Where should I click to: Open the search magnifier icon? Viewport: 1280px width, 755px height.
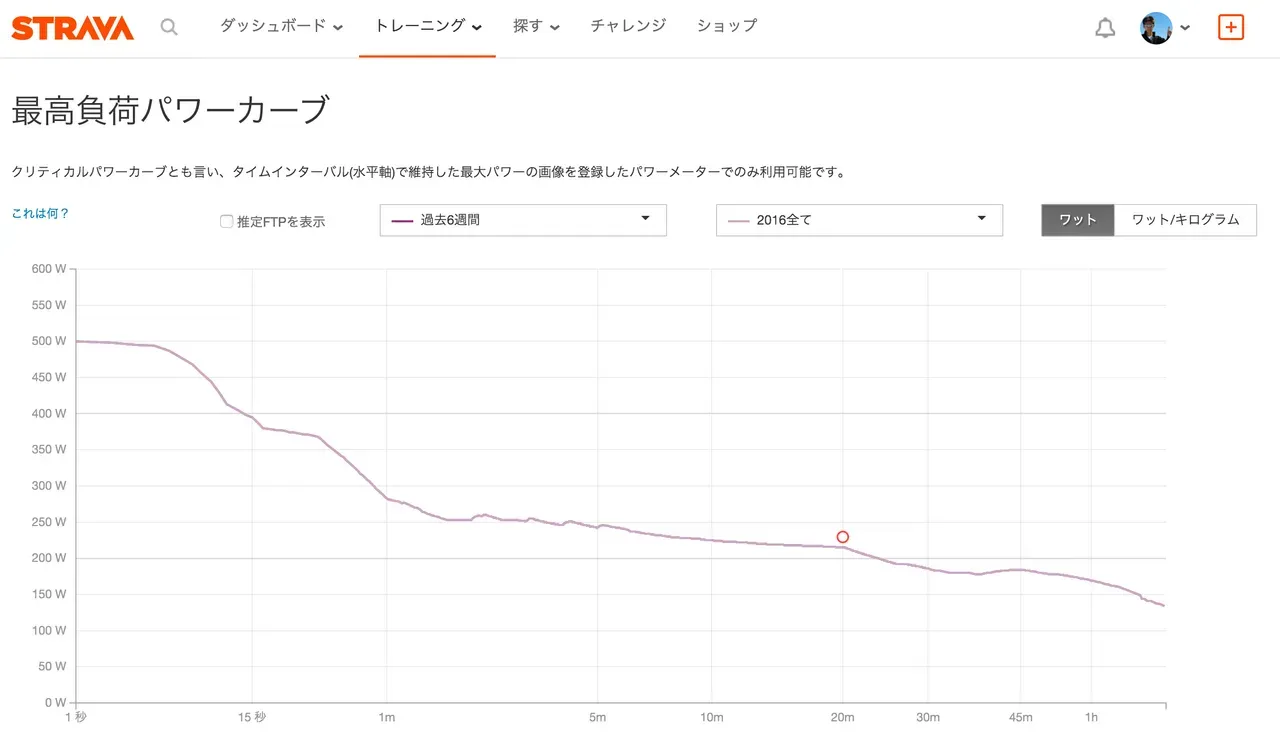(169, 27)
